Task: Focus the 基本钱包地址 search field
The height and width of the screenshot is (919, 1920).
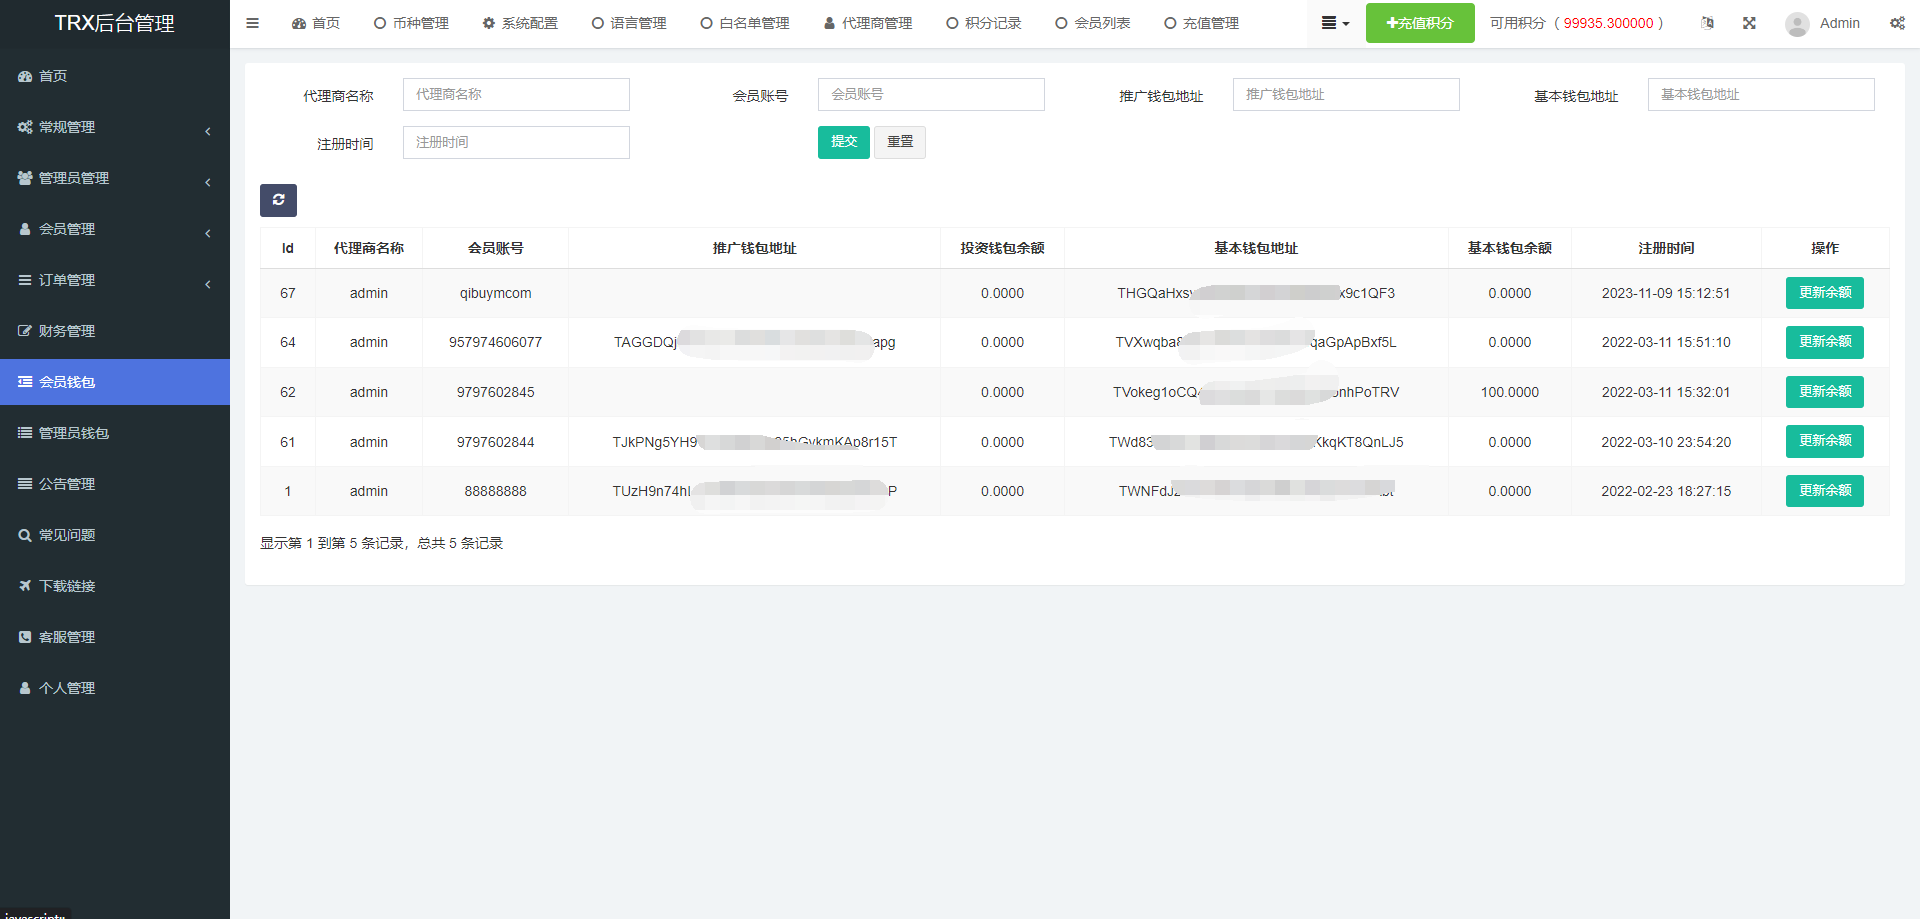Action: click(x=1761, y=95)
